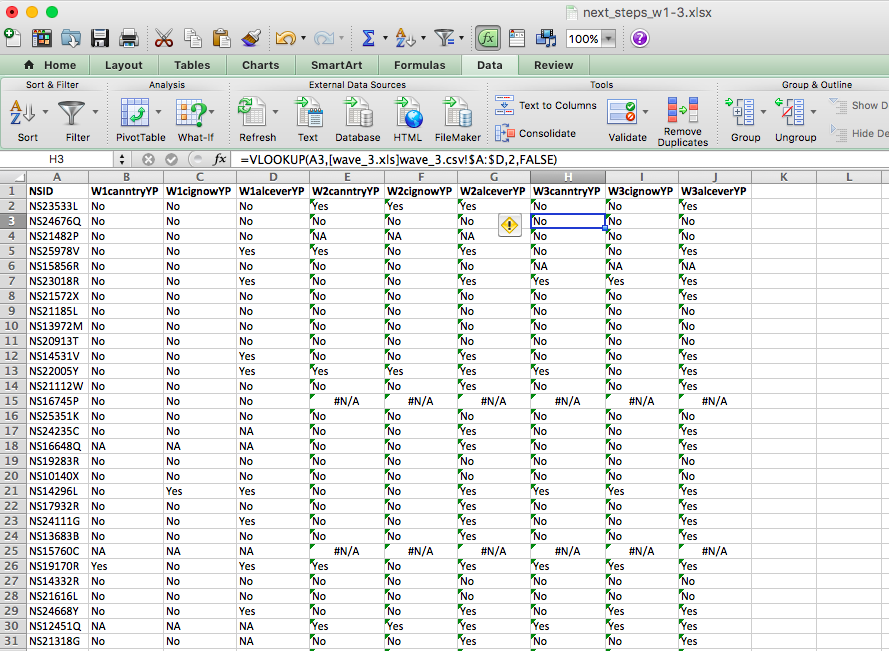Import data from HTML source
Screen dimensions: 889x651
point(407,118)
